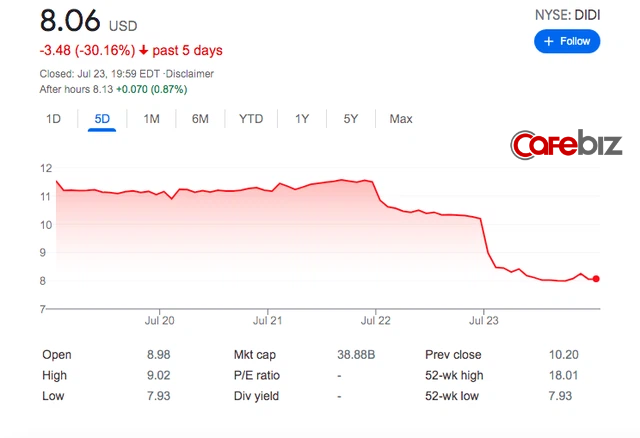The width and height of the screenshot is (640, 438).
Task: Click the red endpoint dot on chart
Action: click(x=596, y=279)
